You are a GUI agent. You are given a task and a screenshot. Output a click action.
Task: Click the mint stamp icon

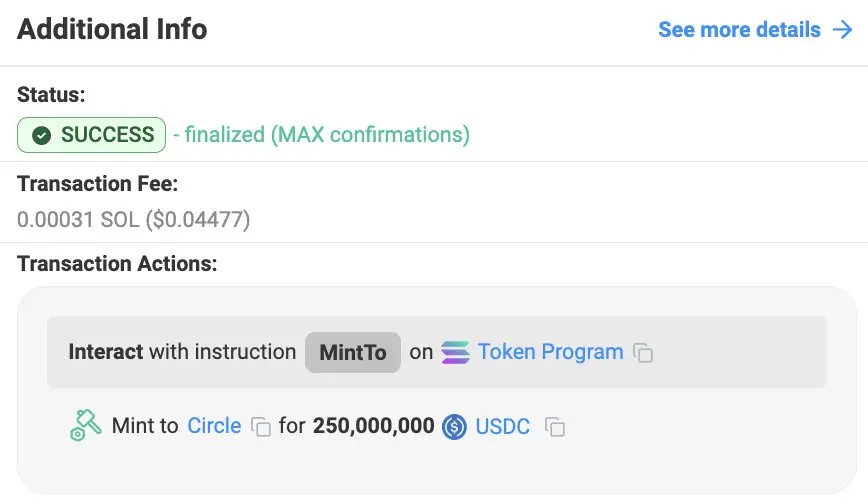[86, 426]
